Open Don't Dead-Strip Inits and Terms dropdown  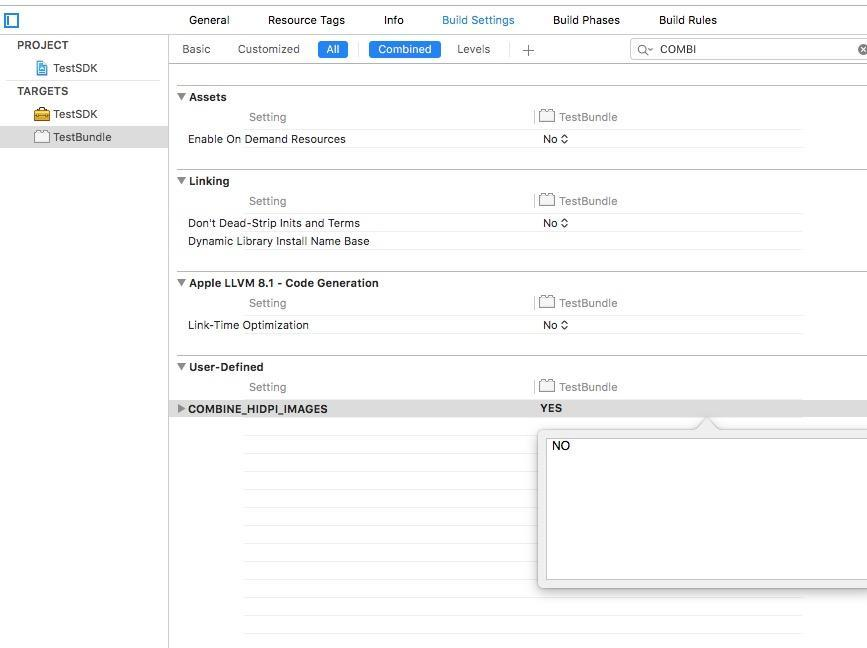click(x=556, y=223)
